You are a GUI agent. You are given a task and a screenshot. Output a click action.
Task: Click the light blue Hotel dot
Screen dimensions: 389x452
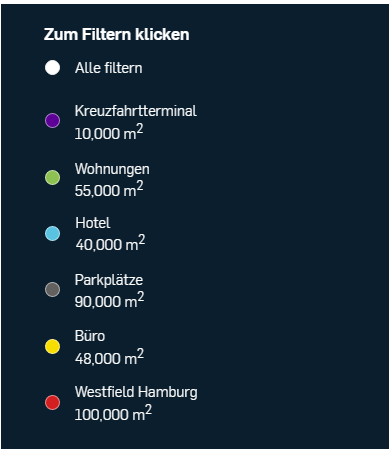tap(52, 233)
